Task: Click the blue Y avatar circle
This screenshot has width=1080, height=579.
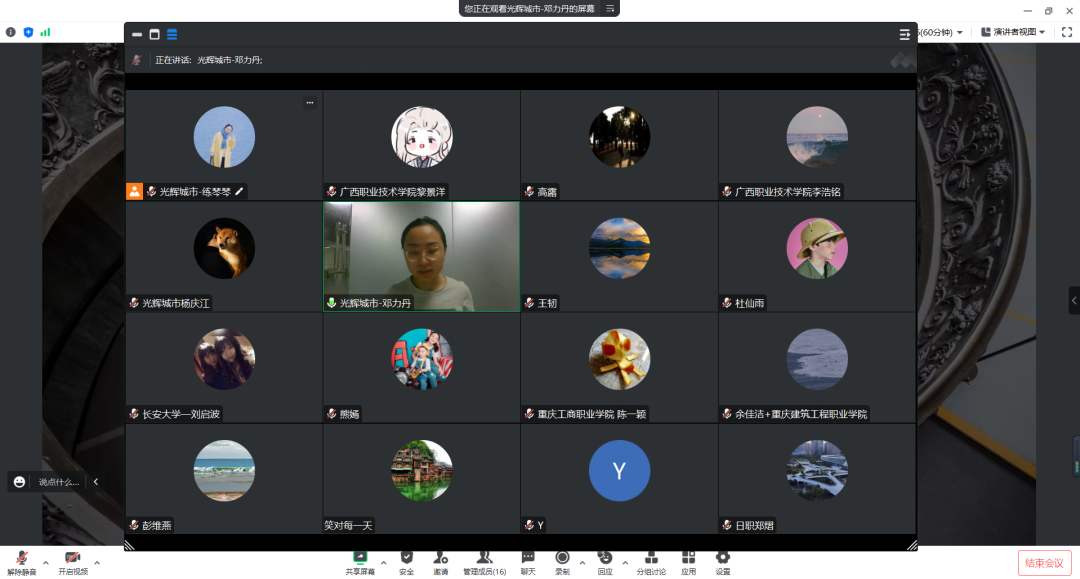Action: coord(619,471)
